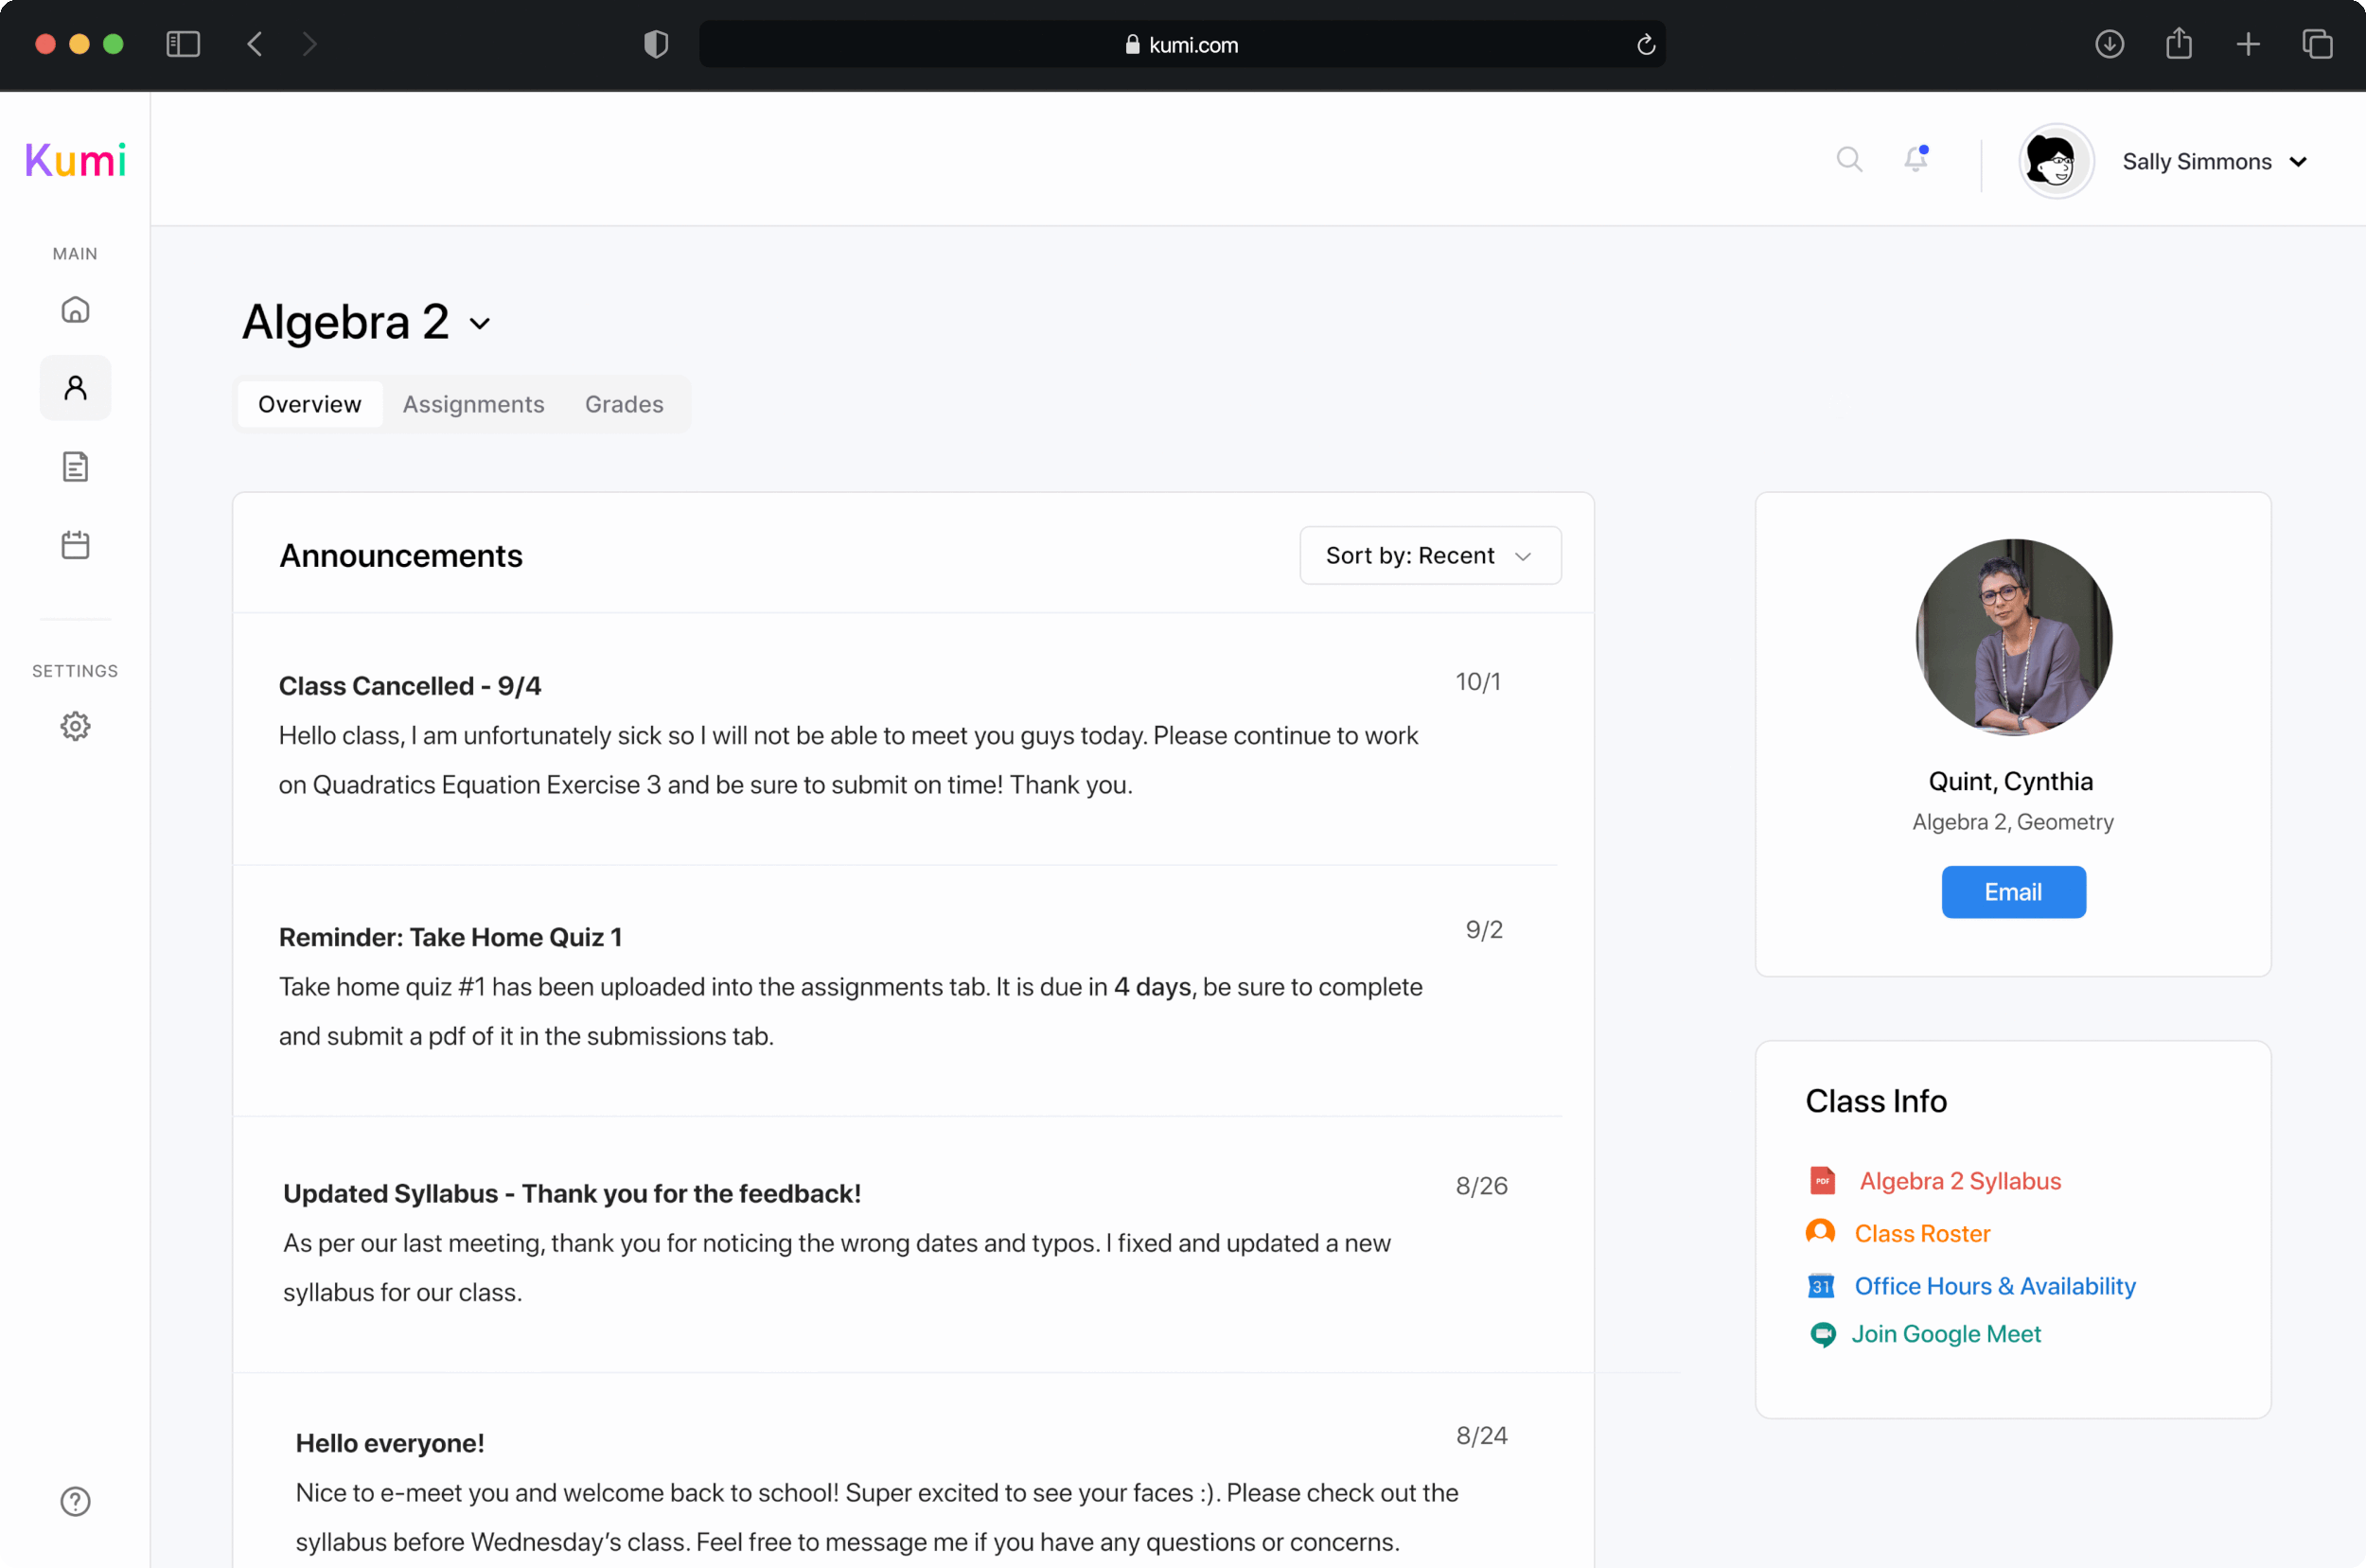Toggle the Safari sidebar button
Viewport: 2366px width, 1568px height.
point(183,44)
